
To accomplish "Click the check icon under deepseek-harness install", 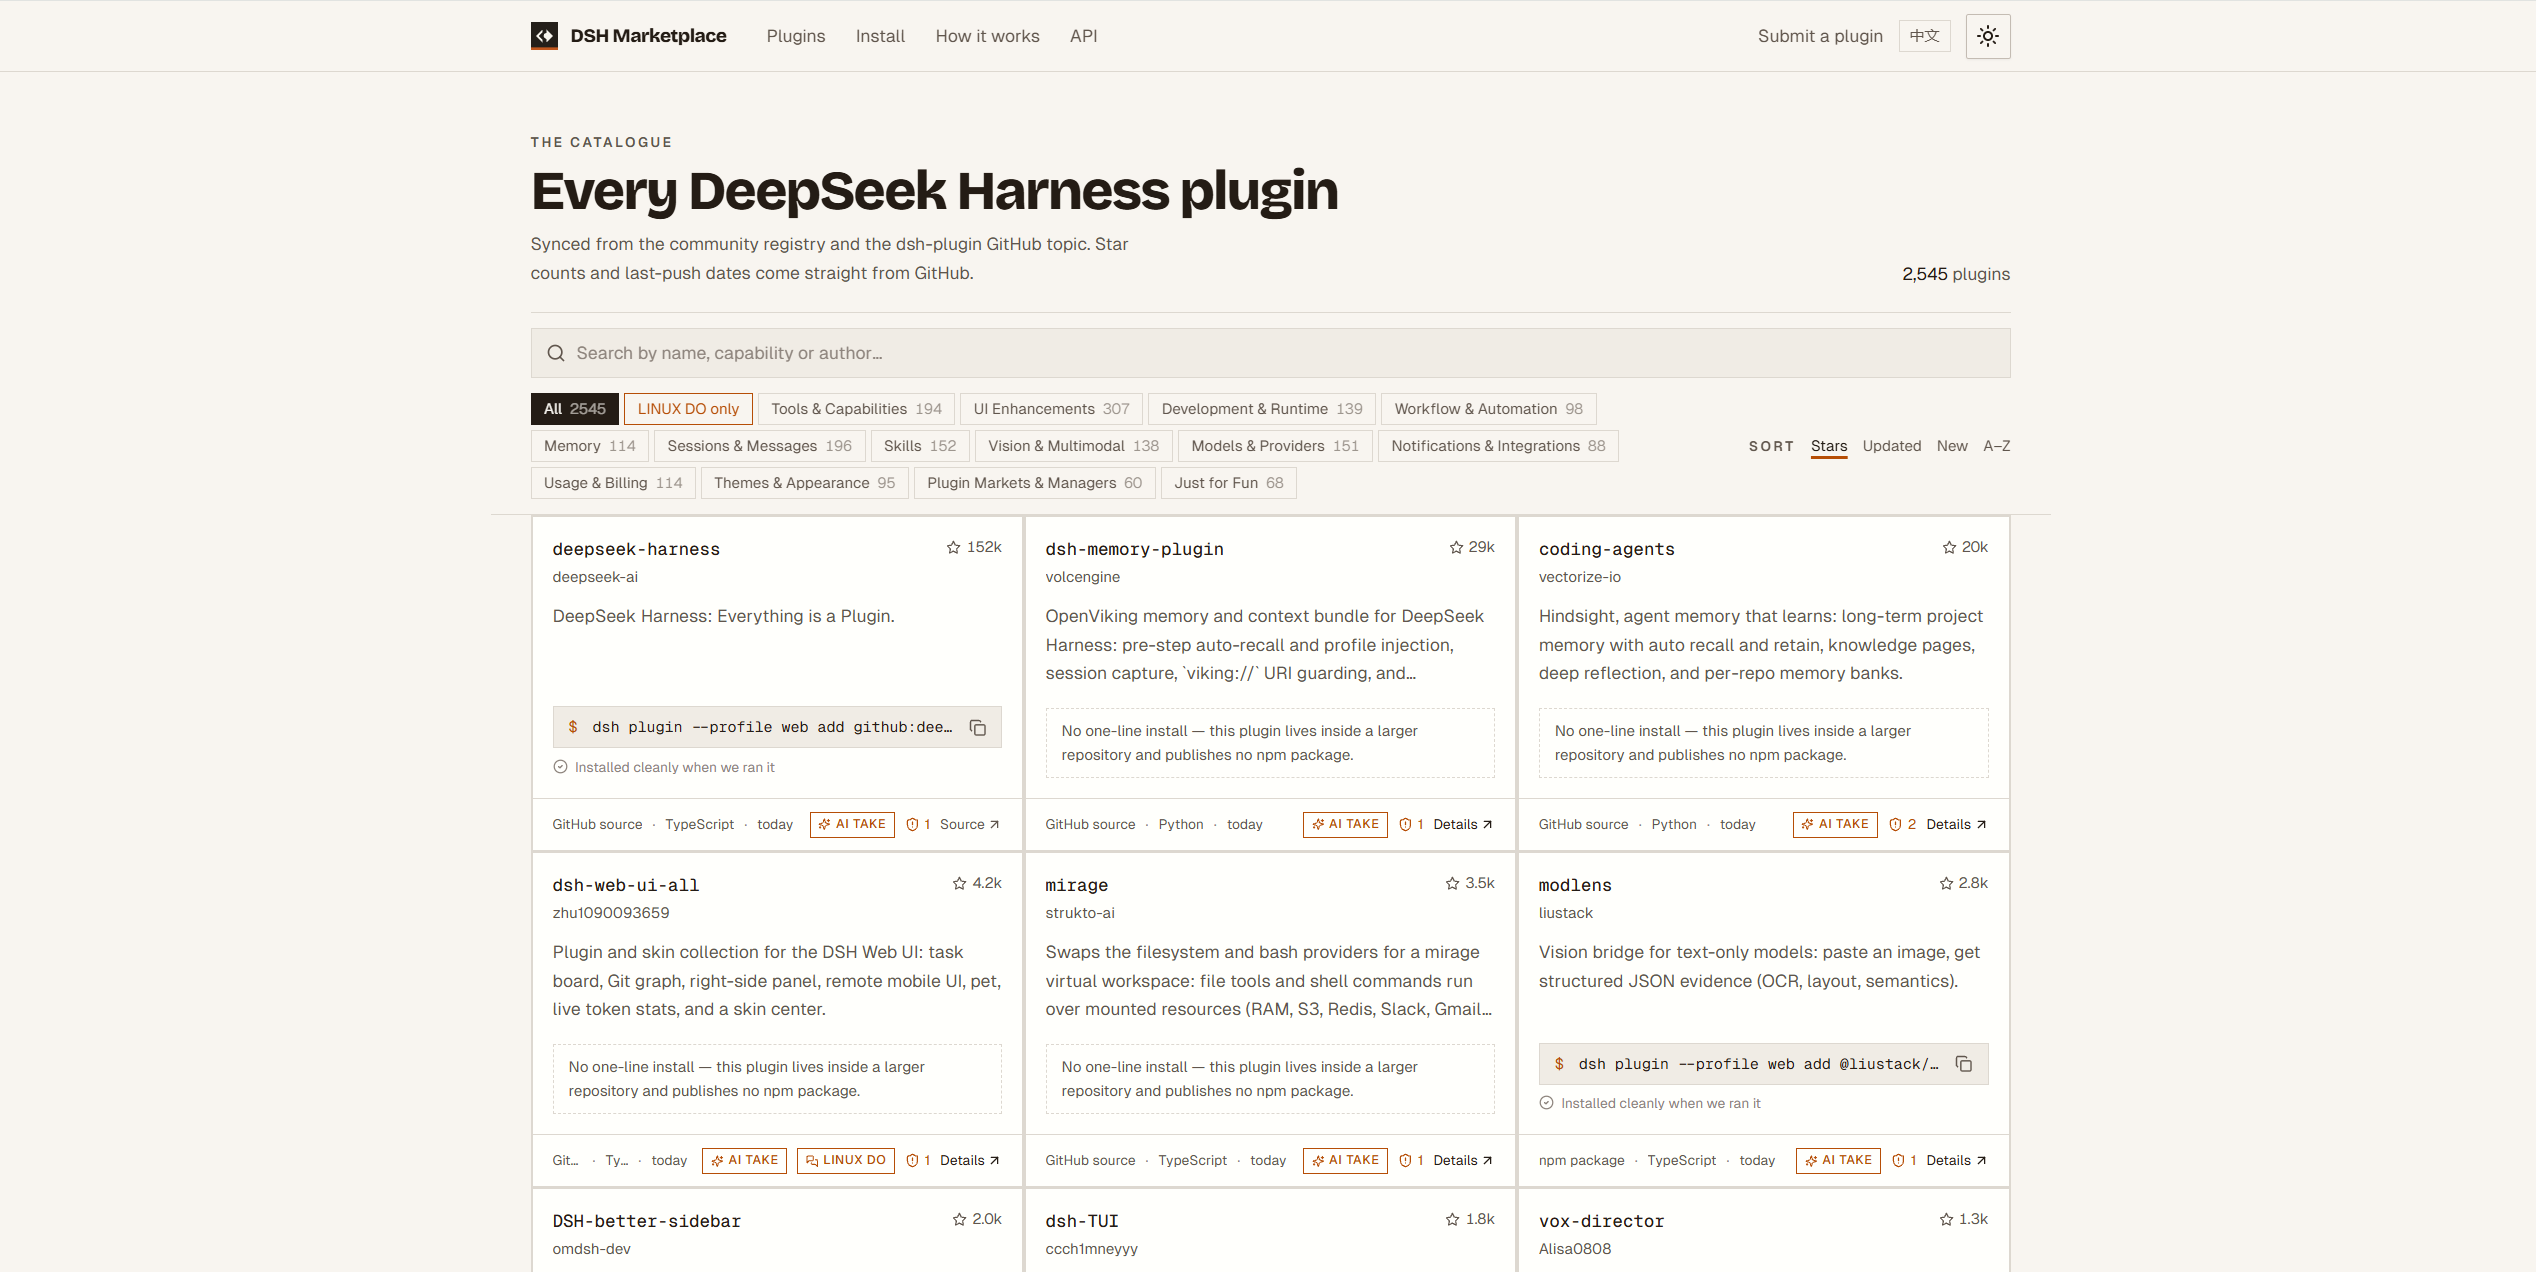I will pos(560,767).
